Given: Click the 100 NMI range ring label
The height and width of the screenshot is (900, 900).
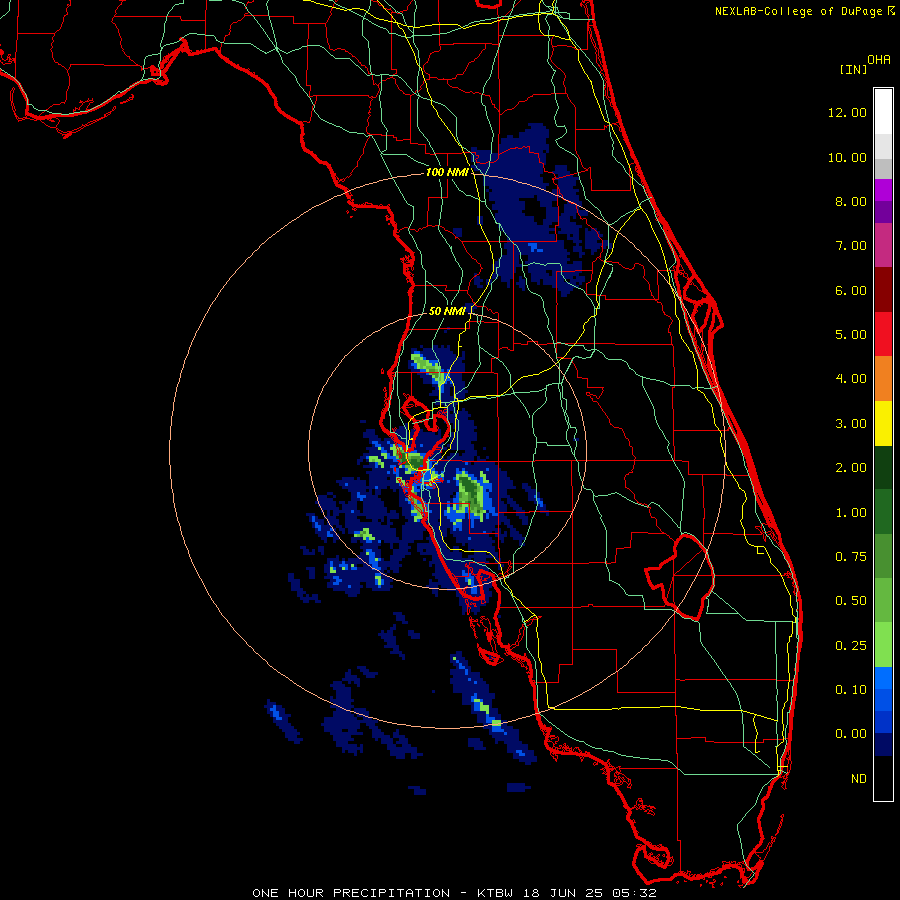Looking at the screenshot, I should click(x=447, y=172).
